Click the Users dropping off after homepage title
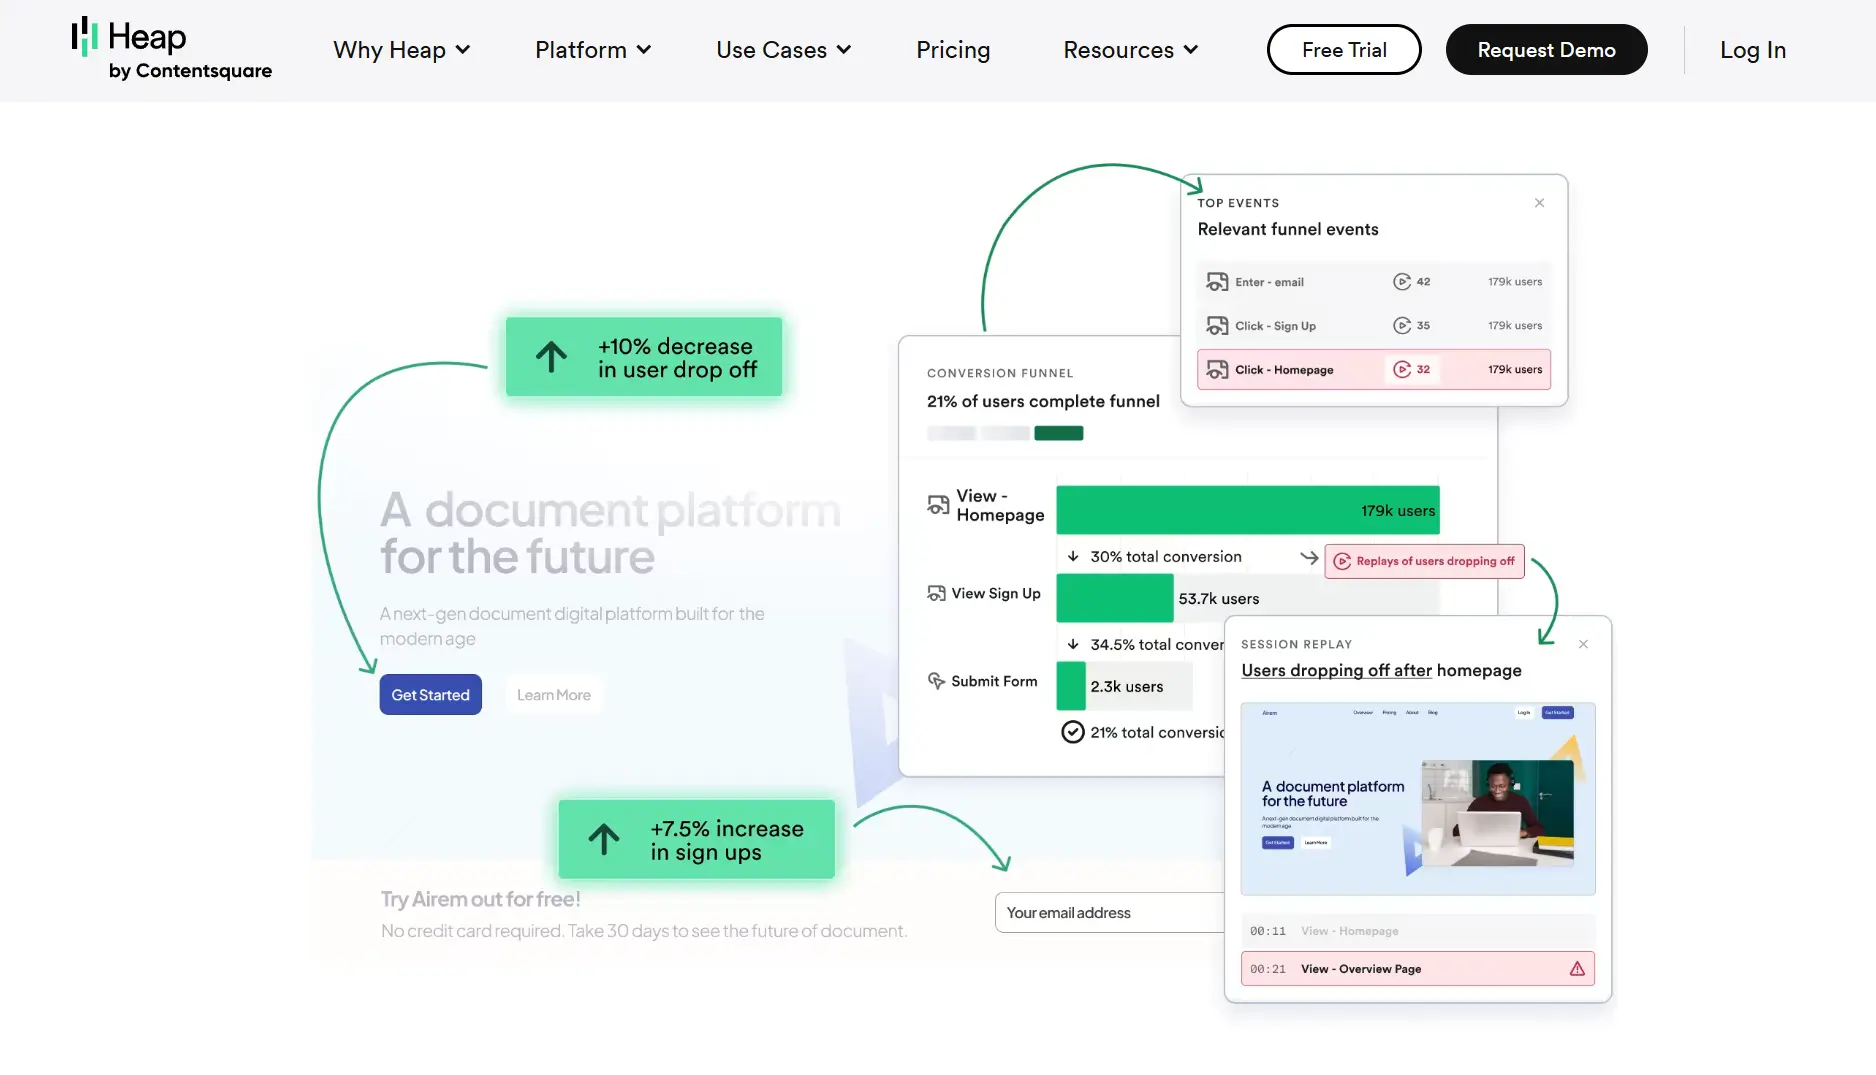This screenshot has height=1075, width=1876. pyautogui.click(x=1381, y=671)
